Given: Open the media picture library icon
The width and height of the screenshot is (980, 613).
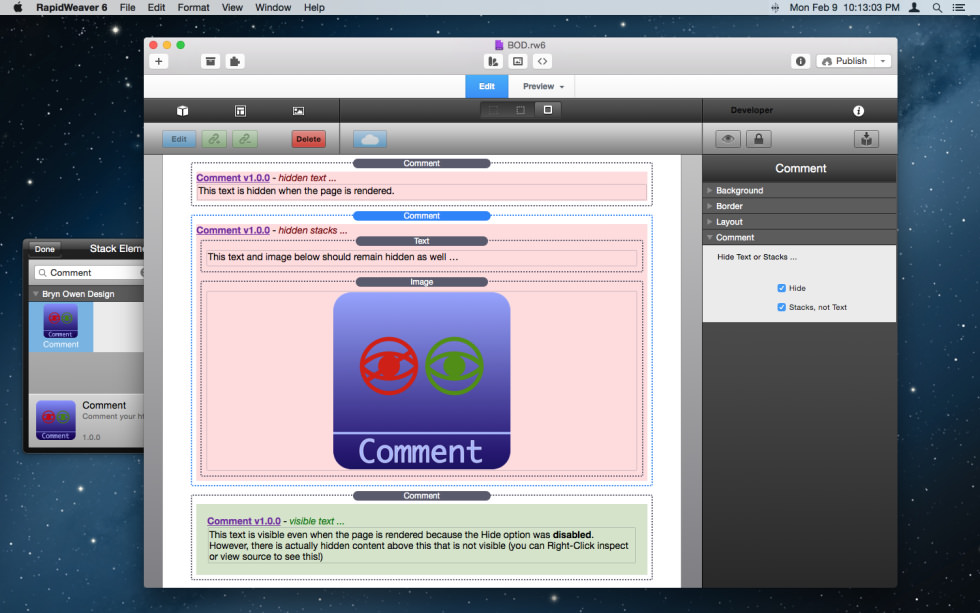Looking at the screenshot, I should point(299,111).
